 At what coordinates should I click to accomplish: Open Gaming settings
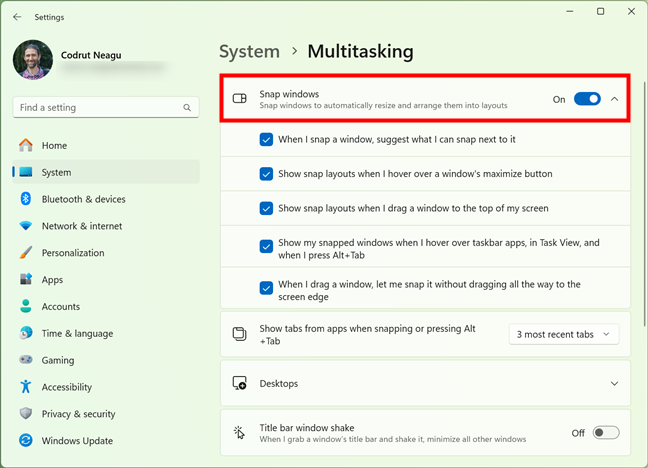tap(106, 360)
